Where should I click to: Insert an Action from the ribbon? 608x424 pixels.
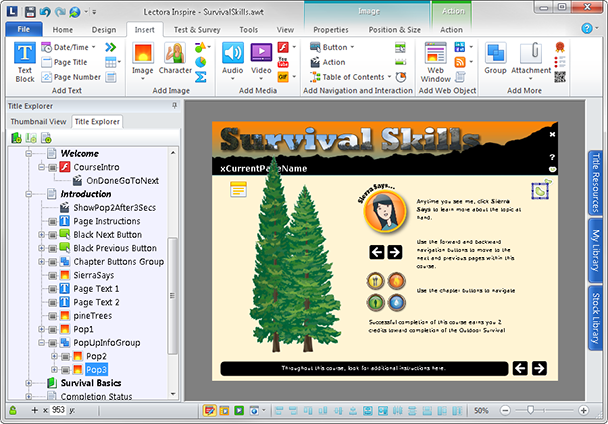[x=328, y=62]
